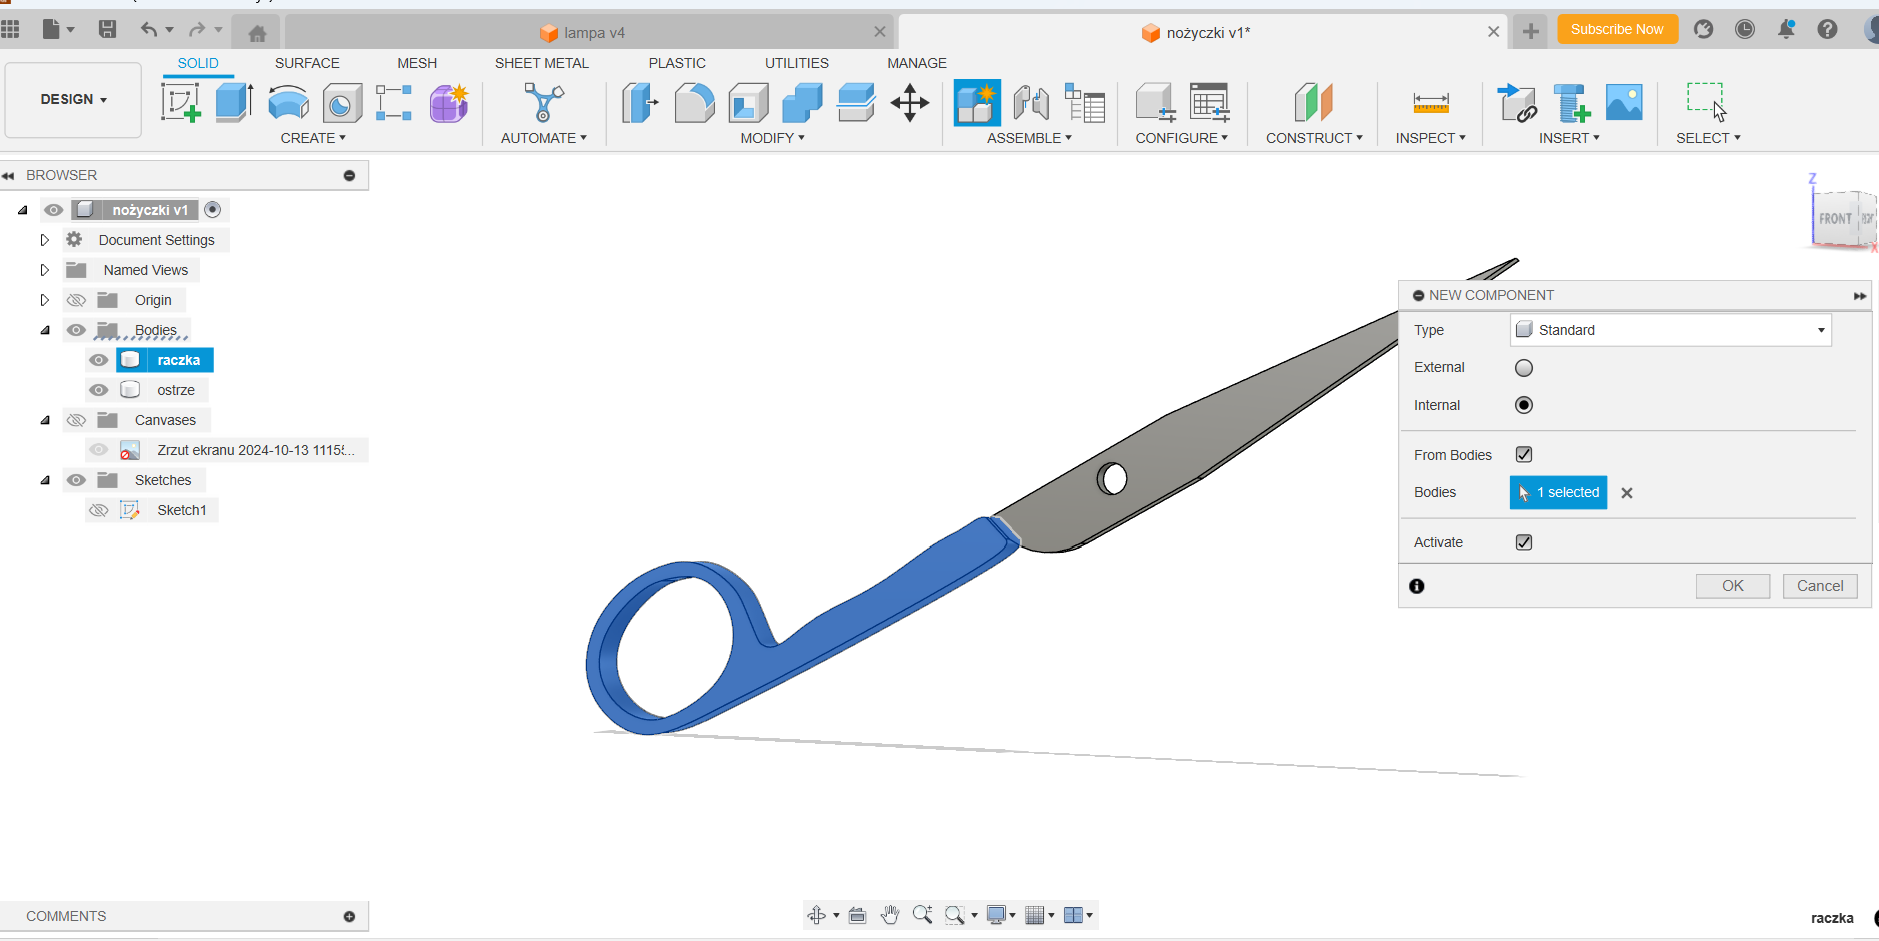Select the Measure ruler icon

1431,103
